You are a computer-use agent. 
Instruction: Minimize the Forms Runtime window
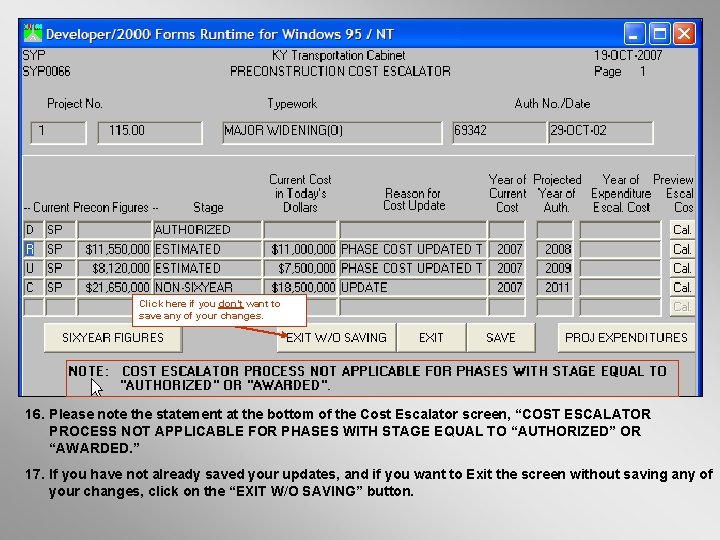[x=635, y=34]
